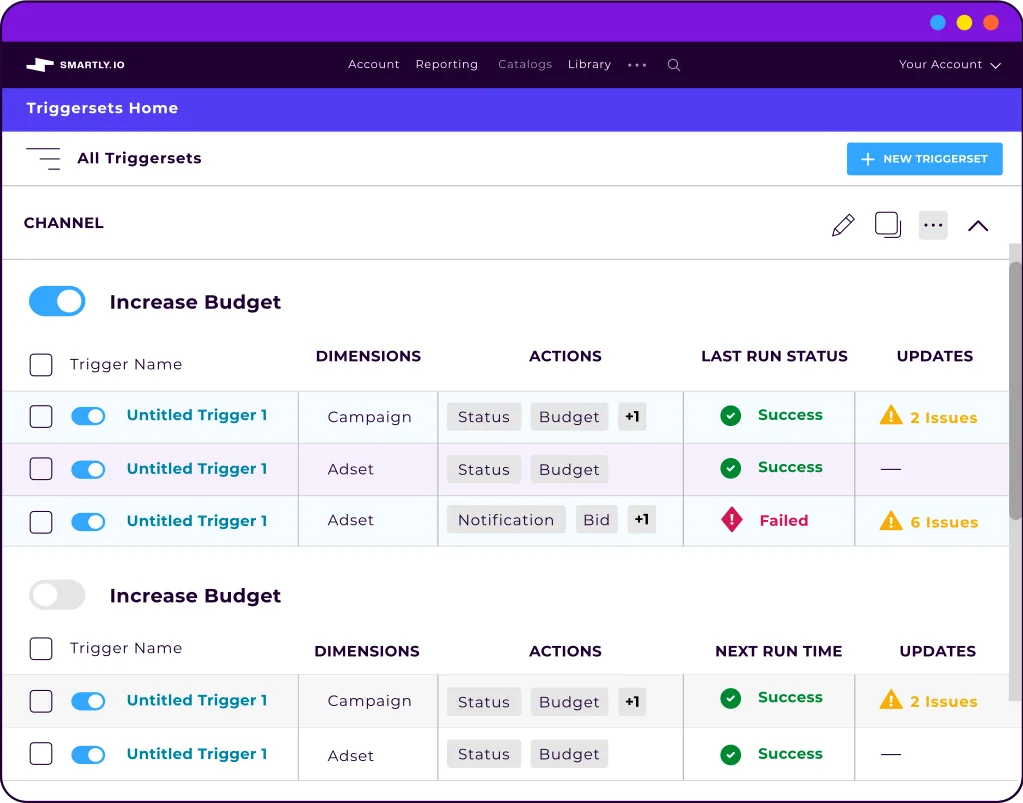Enable the second Increase Budget triggerset
Image resolution: width=1023 pixels, height=803 pixels.
[57, 595]
